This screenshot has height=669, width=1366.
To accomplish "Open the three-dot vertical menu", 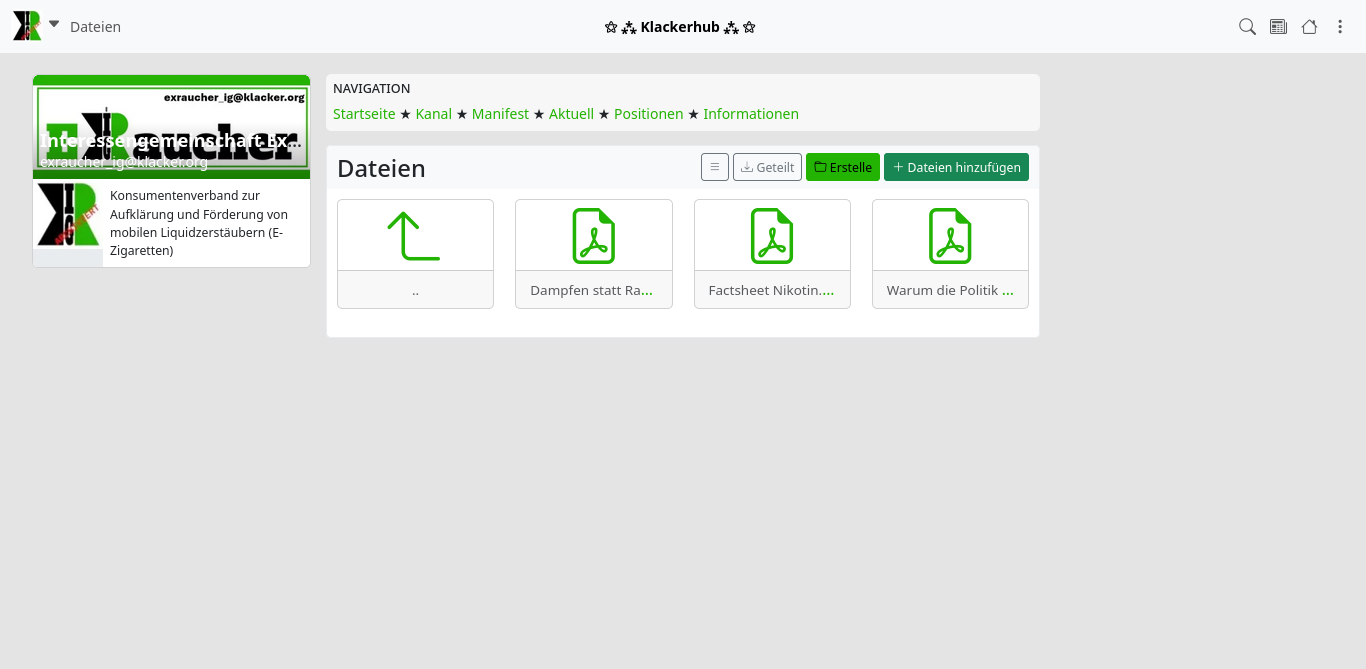I will point(1340,27).
